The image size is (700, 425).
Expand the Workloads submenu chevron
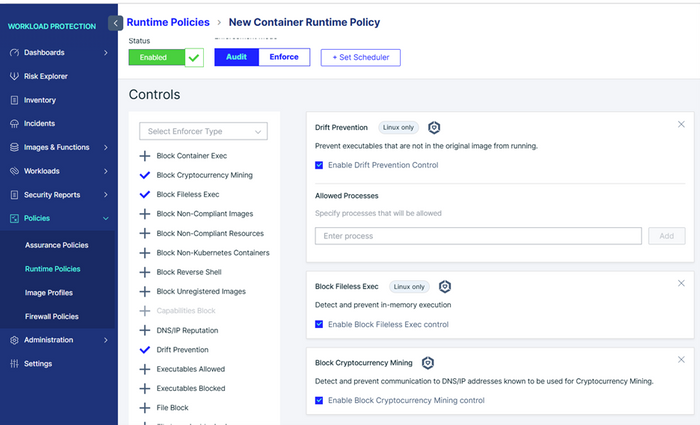106,171
